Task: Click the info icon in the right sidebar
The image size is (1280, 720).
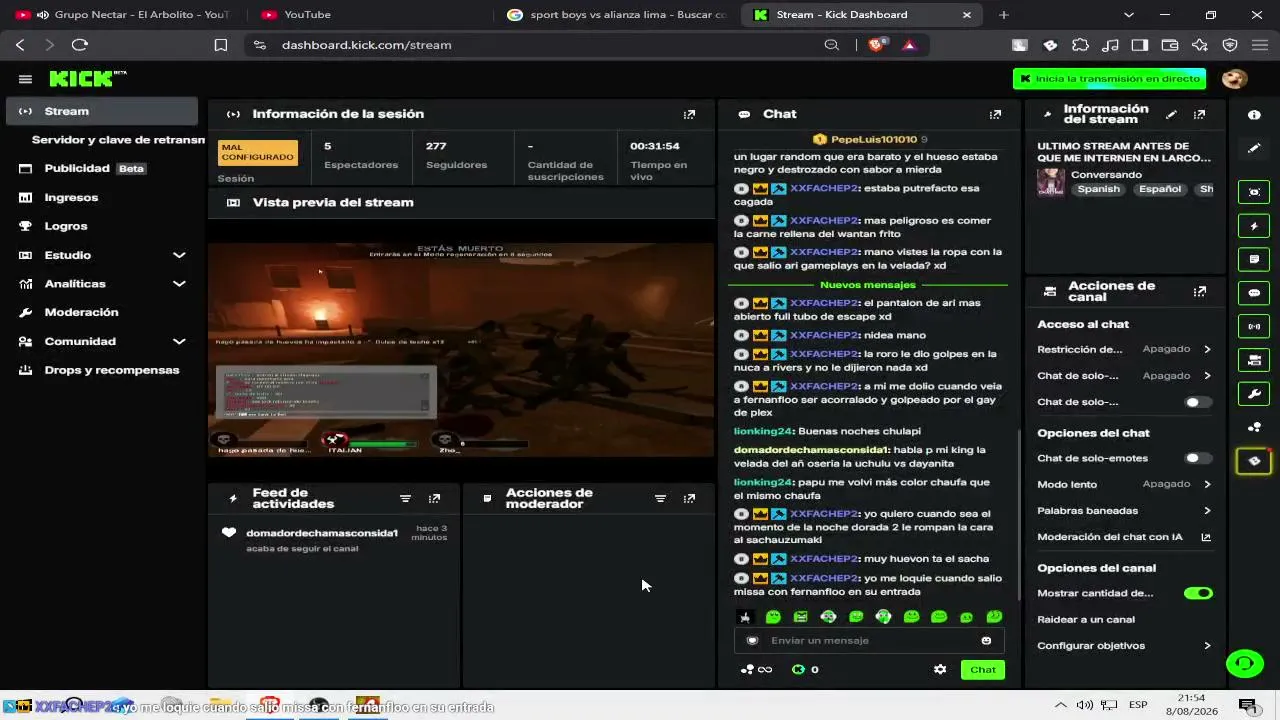Action: [x=1254, y=115]
